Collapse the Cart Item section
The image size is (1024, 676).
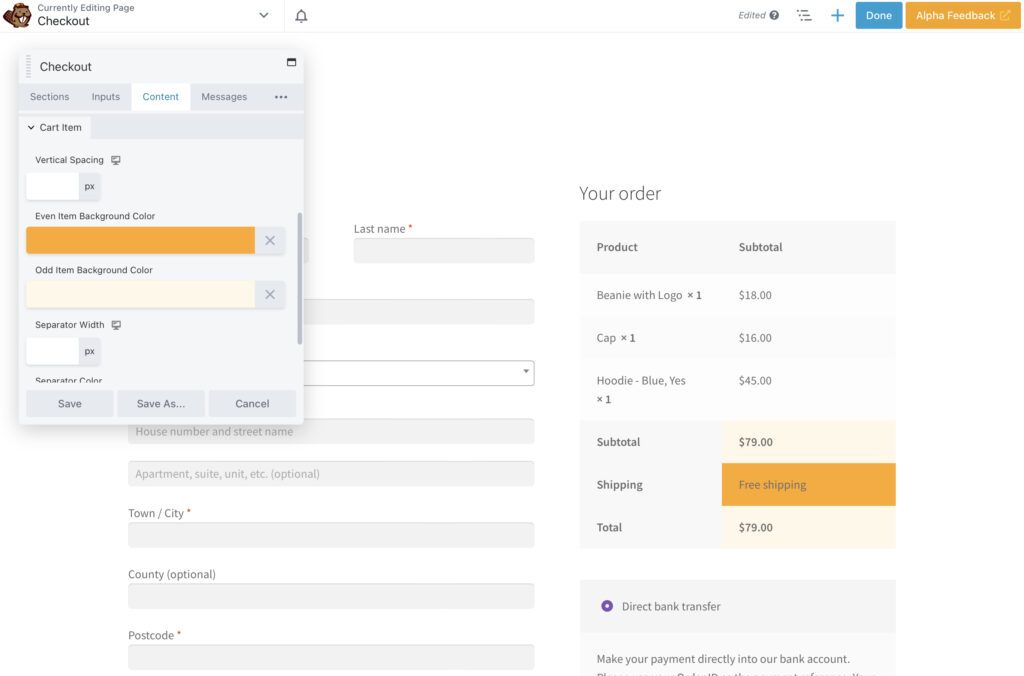click(x=55, y=127)
